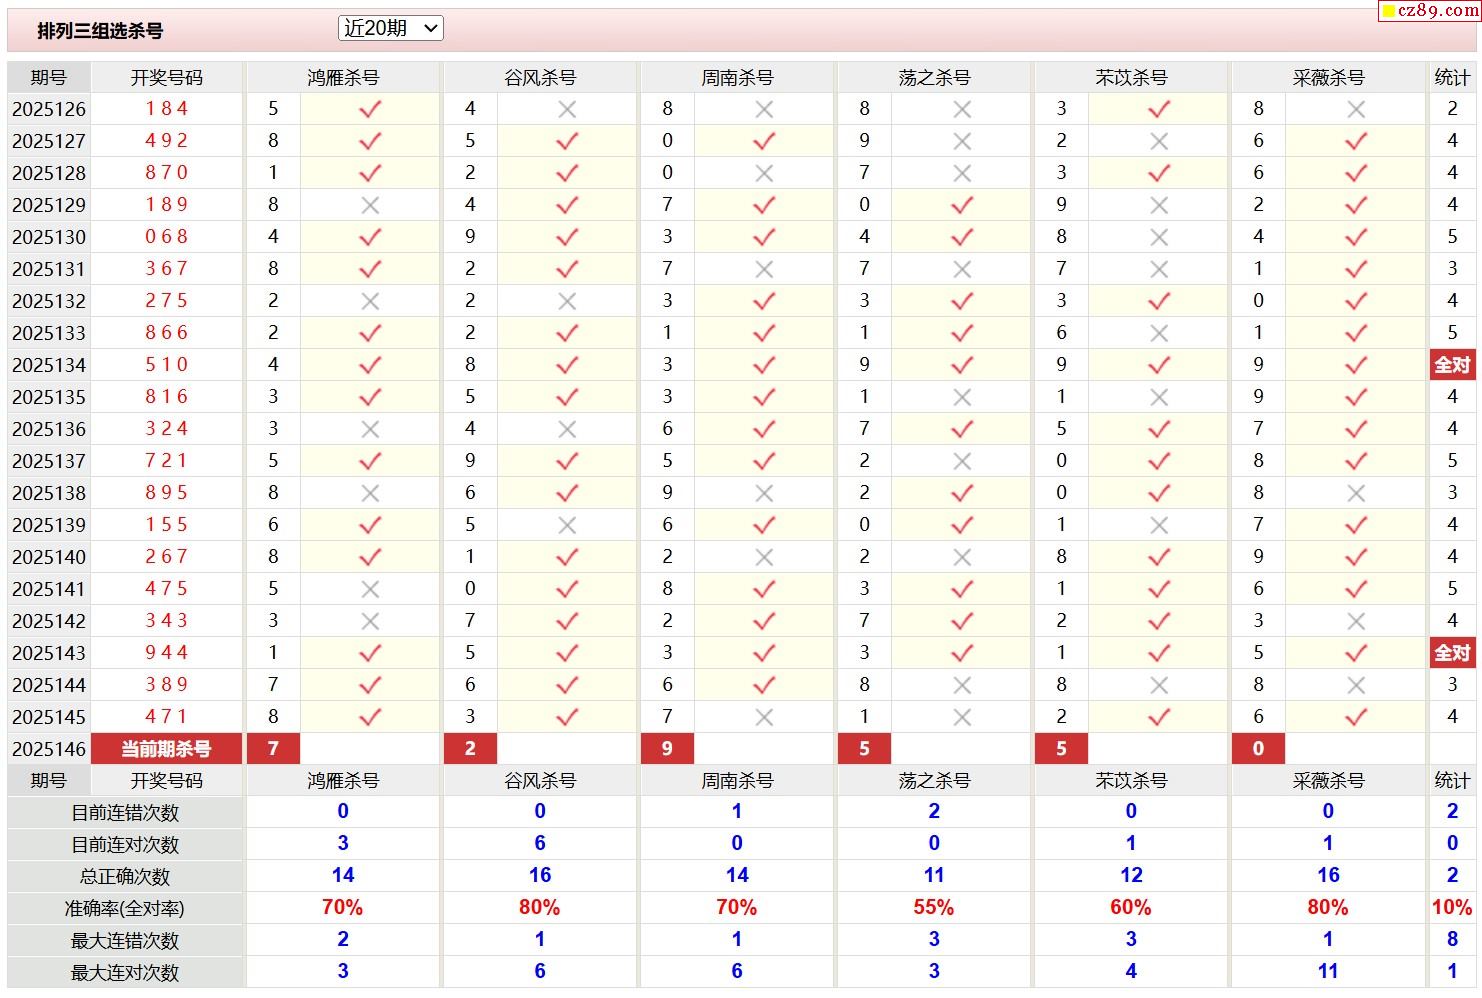Viewport: 1482px width, 998px height.
Task: Click the check mark for 芣苡 in row 2025126
Action: tap(1159, 109)
